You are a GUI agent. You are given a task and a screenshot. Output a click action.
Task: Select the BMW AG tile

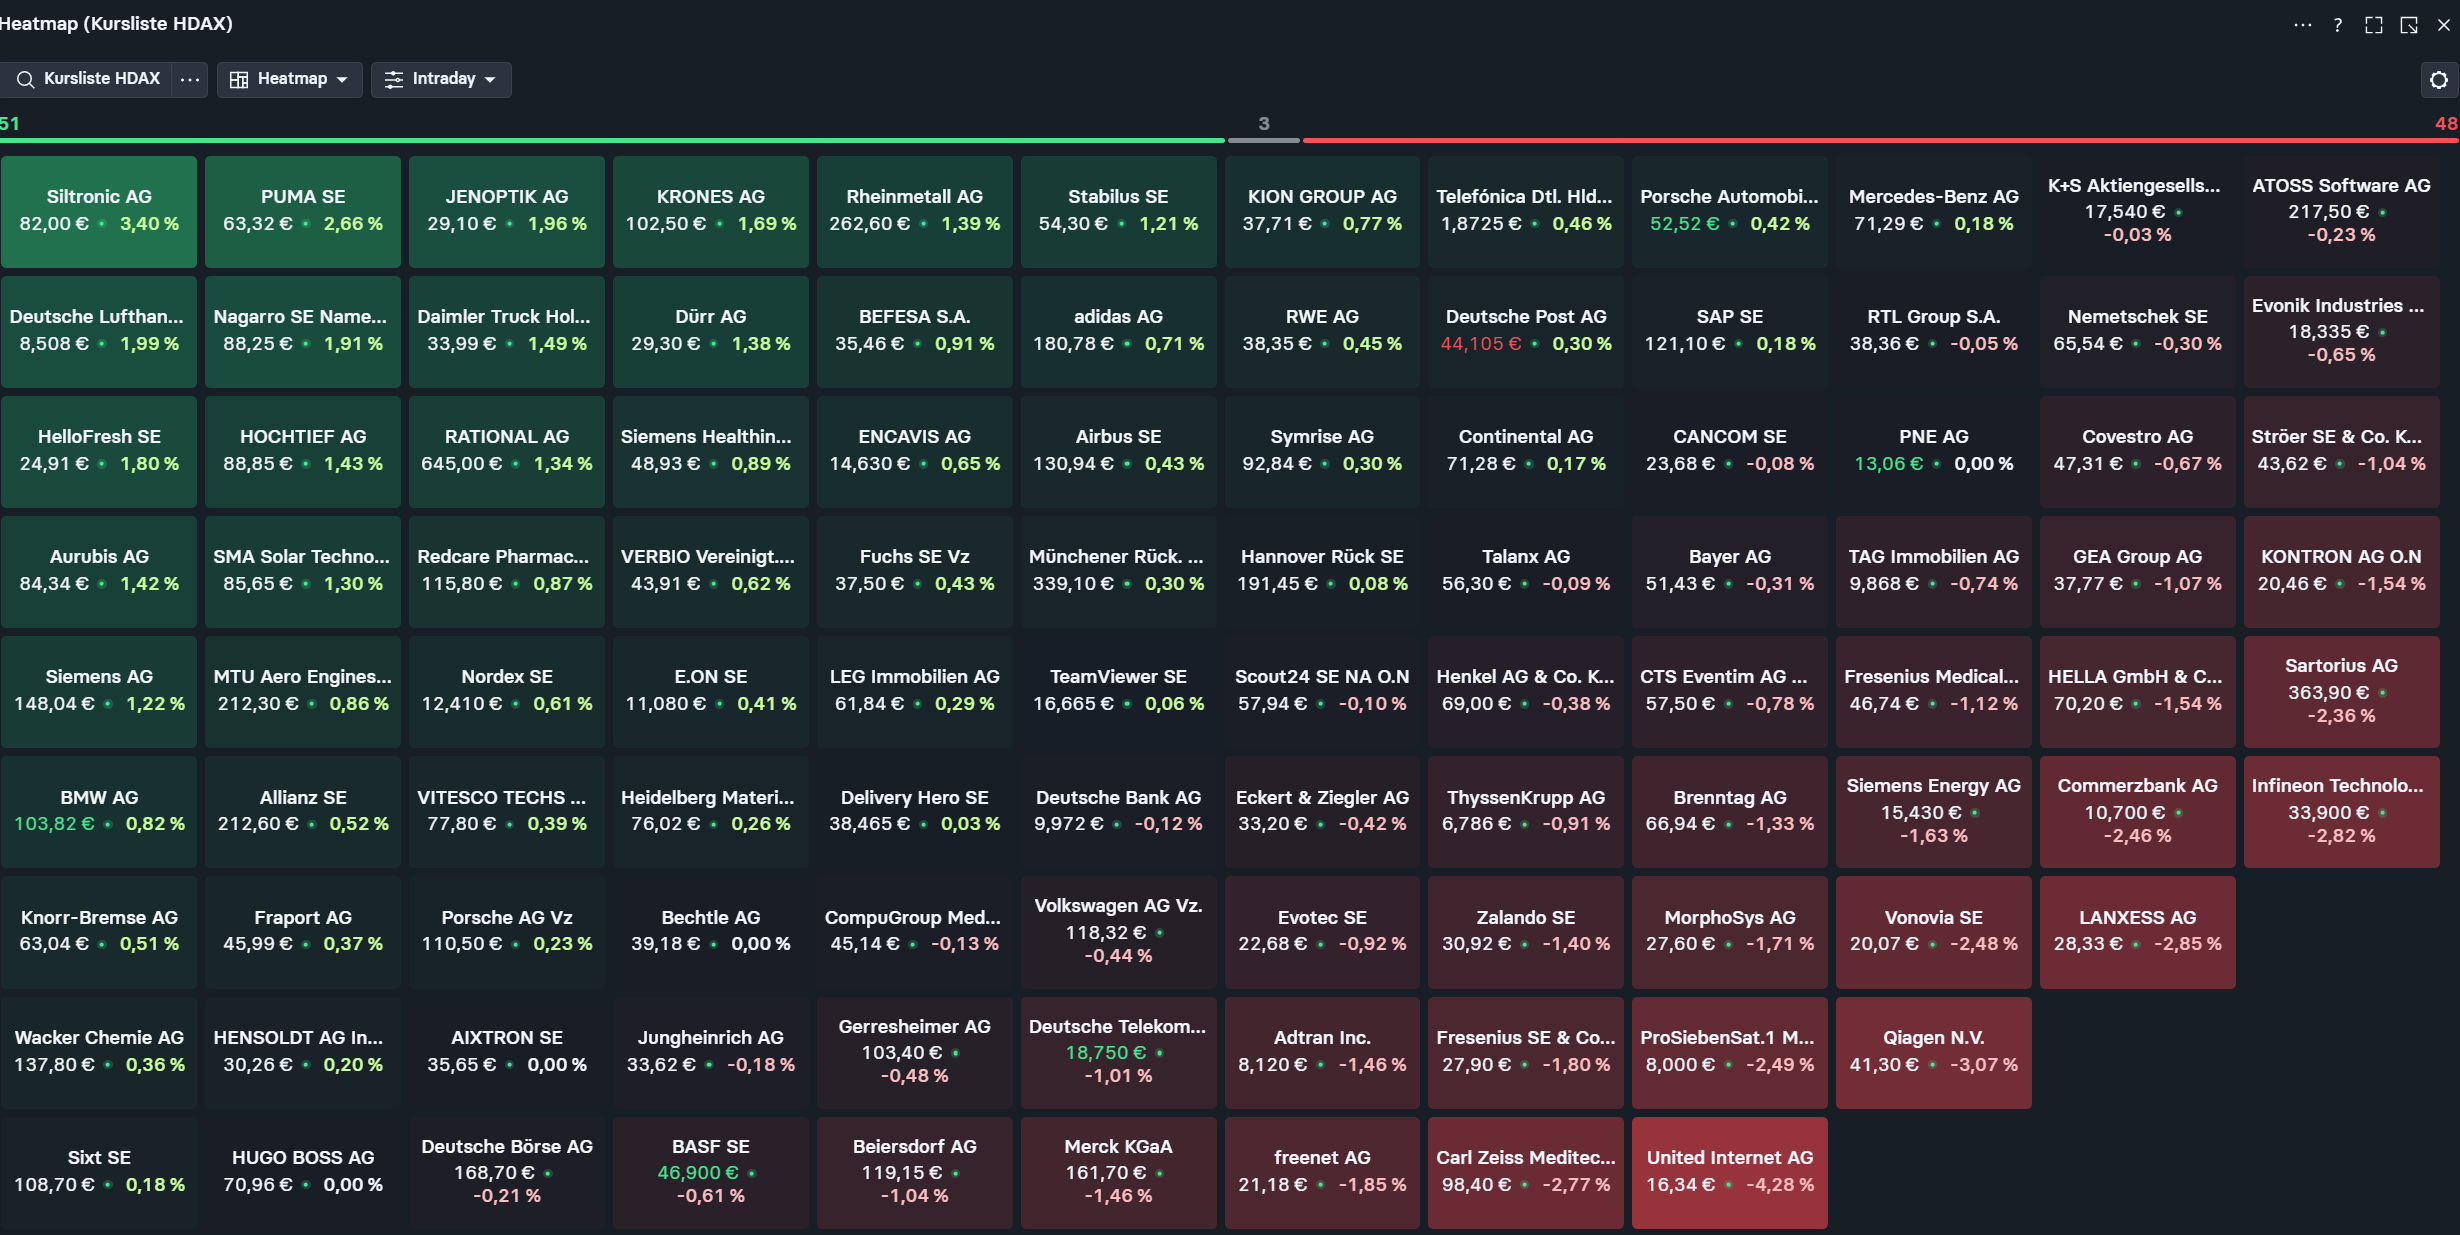tap(99, 811)
